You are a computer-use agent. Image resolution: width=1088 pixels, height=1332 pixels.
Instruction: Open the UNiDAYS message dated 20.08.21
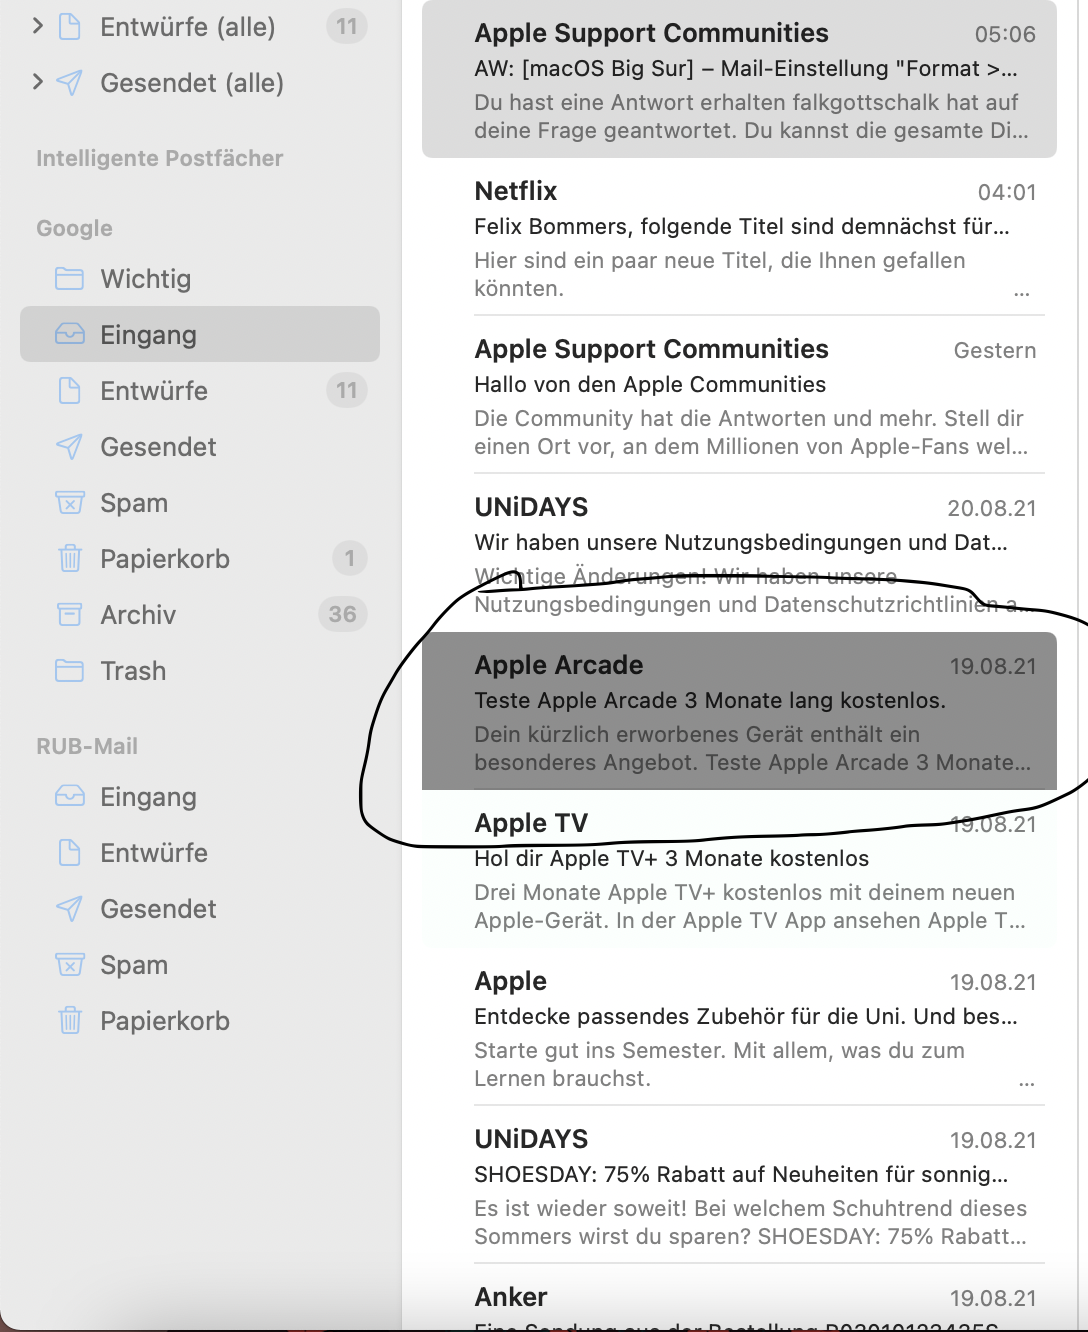coord(739,553)
